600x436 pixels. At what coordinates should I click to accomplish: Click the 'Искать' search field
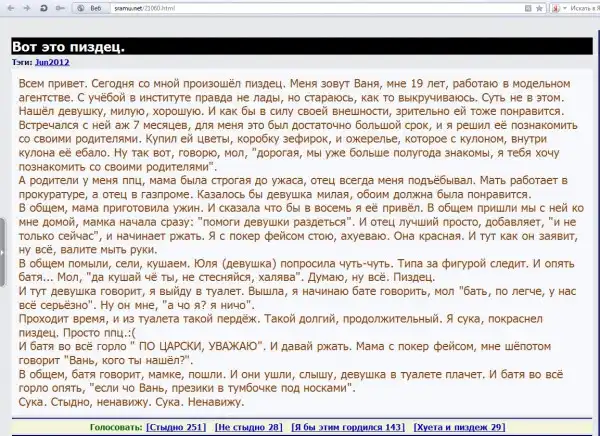(x=585, y=8)
